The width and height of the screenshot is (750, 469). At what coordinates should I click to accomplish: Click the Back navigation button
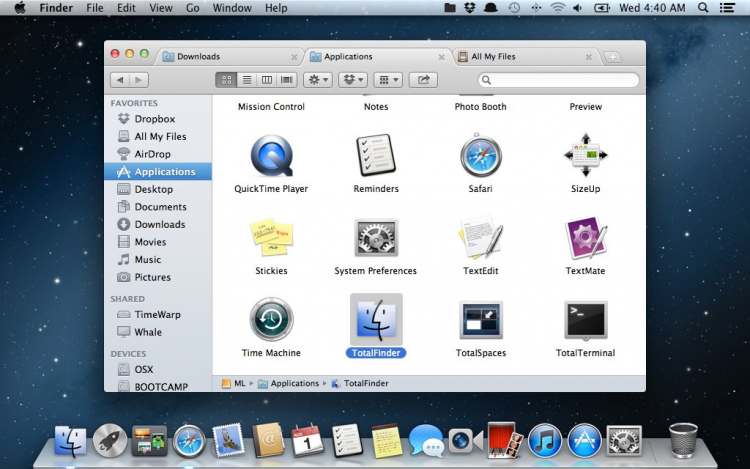pos(120,80)
